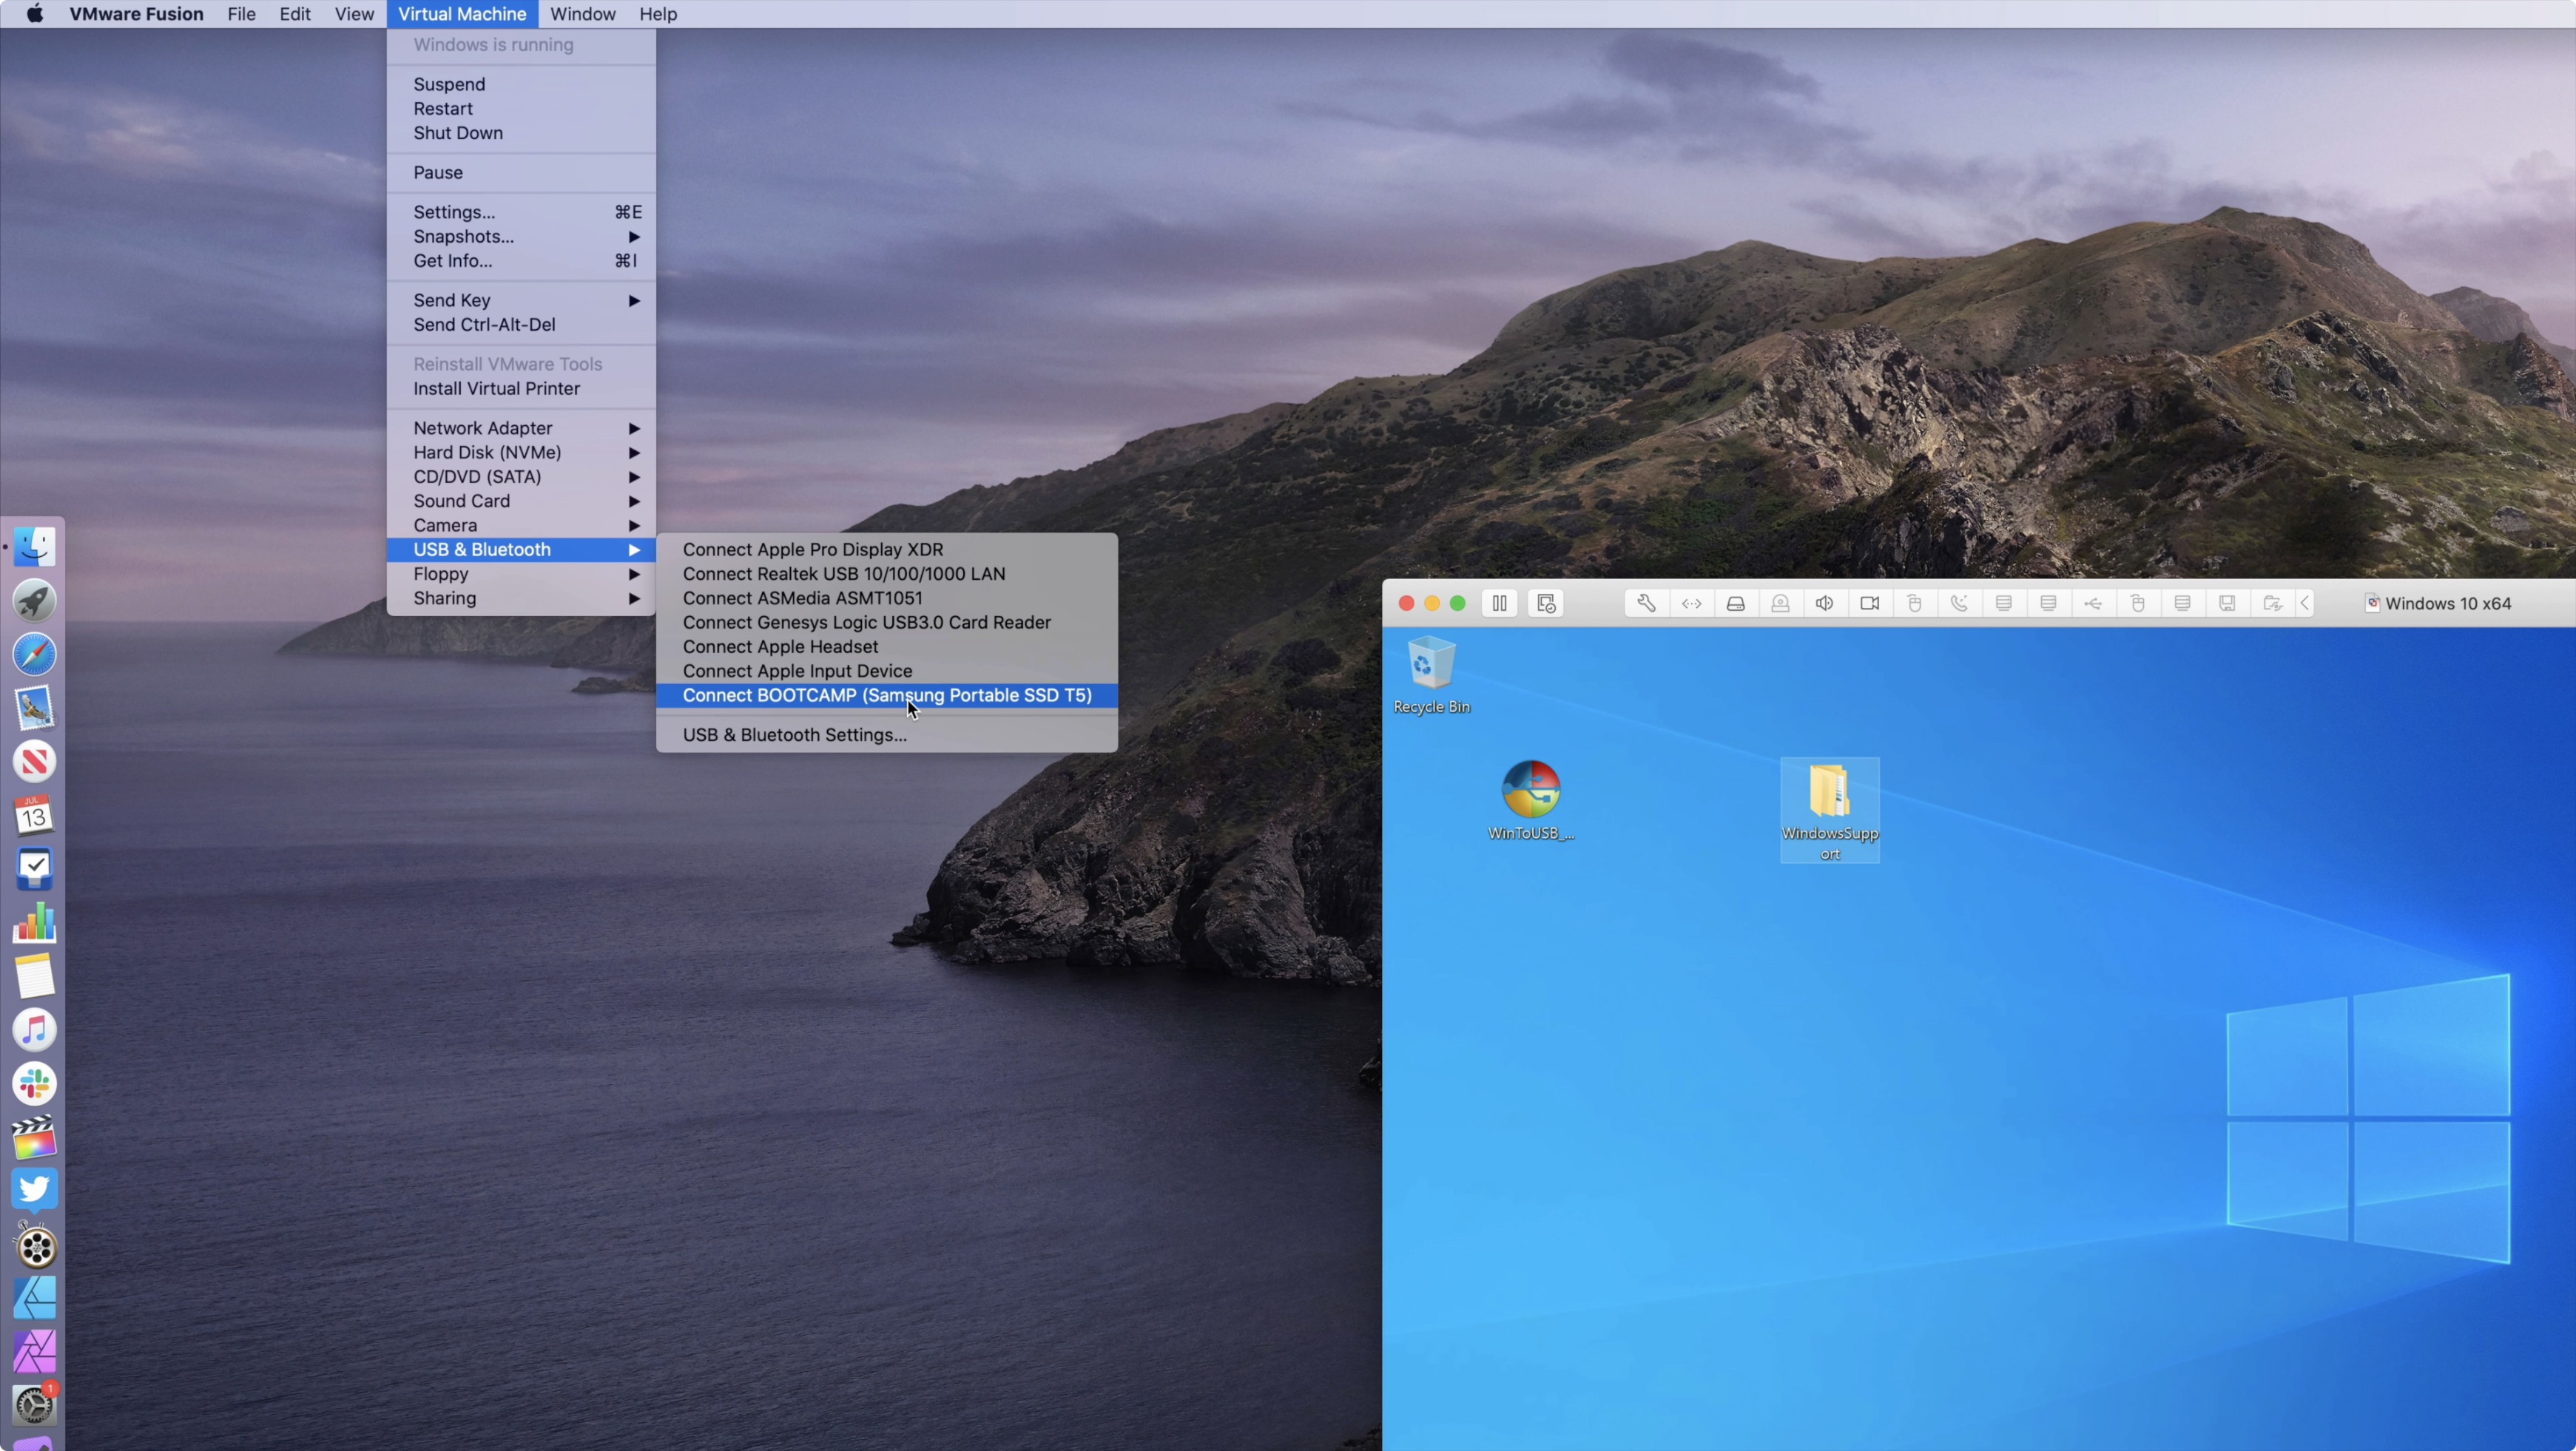Viewport: 2576px width, 1451px height.
Task: Click the pause VM toolbar button
Action: coord(1499,603)
